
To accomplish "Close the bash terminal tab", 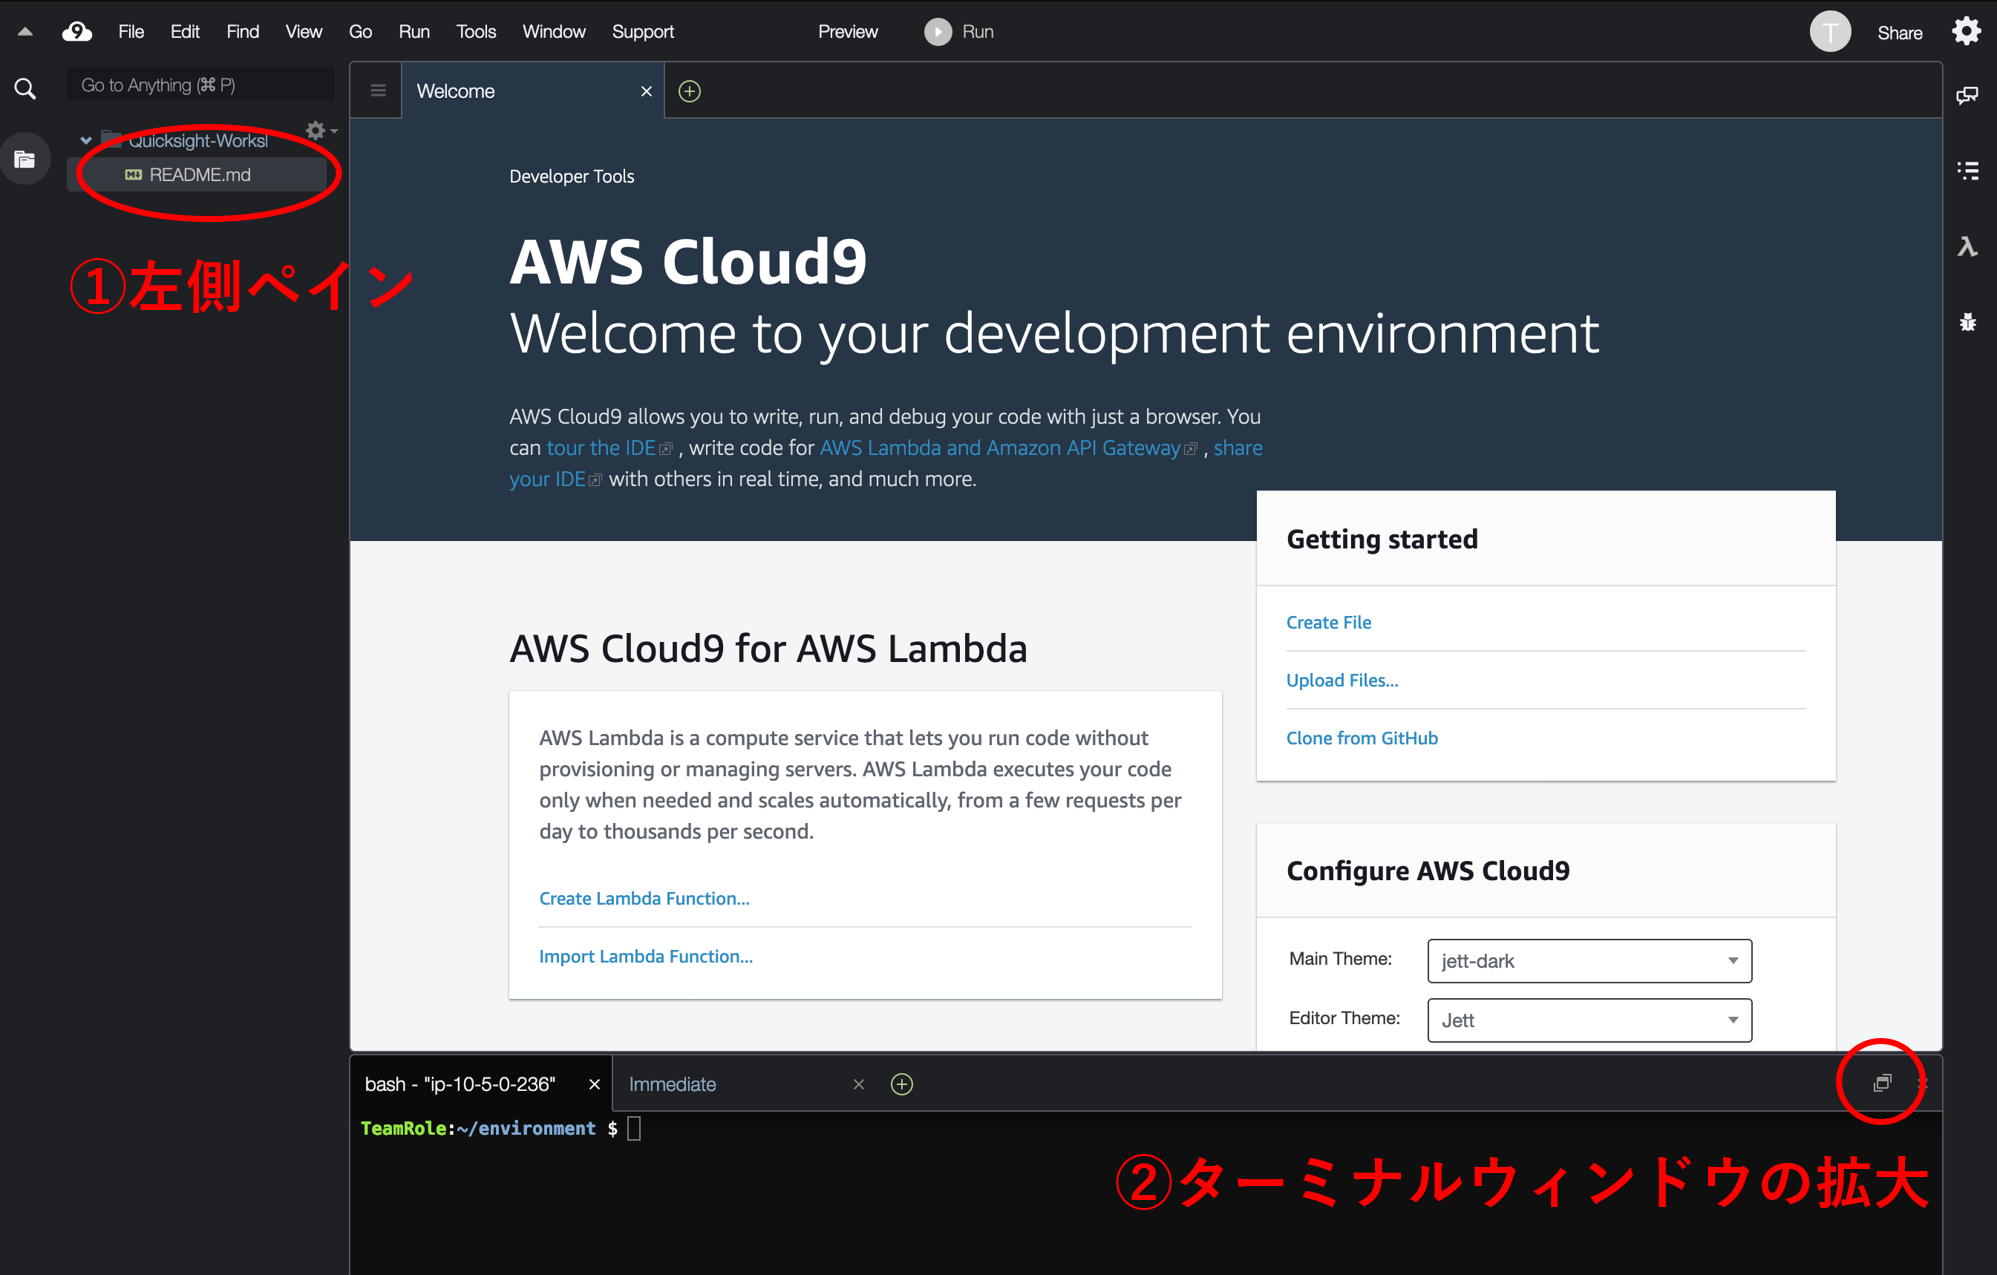I will (x=594, y=1084).
